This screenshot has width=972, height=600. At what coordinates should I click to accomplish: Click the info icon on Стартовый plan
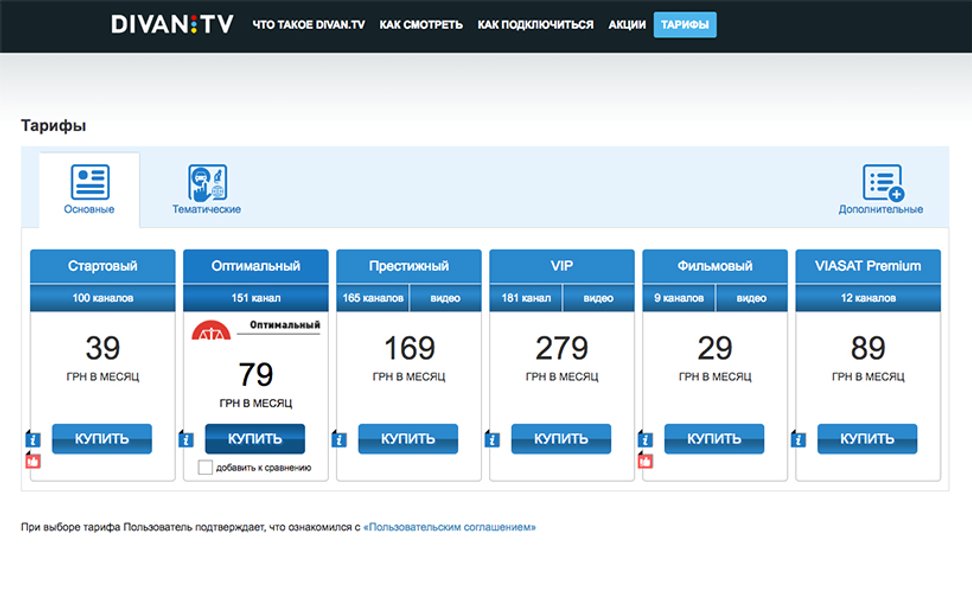click(x=31, y=439)
